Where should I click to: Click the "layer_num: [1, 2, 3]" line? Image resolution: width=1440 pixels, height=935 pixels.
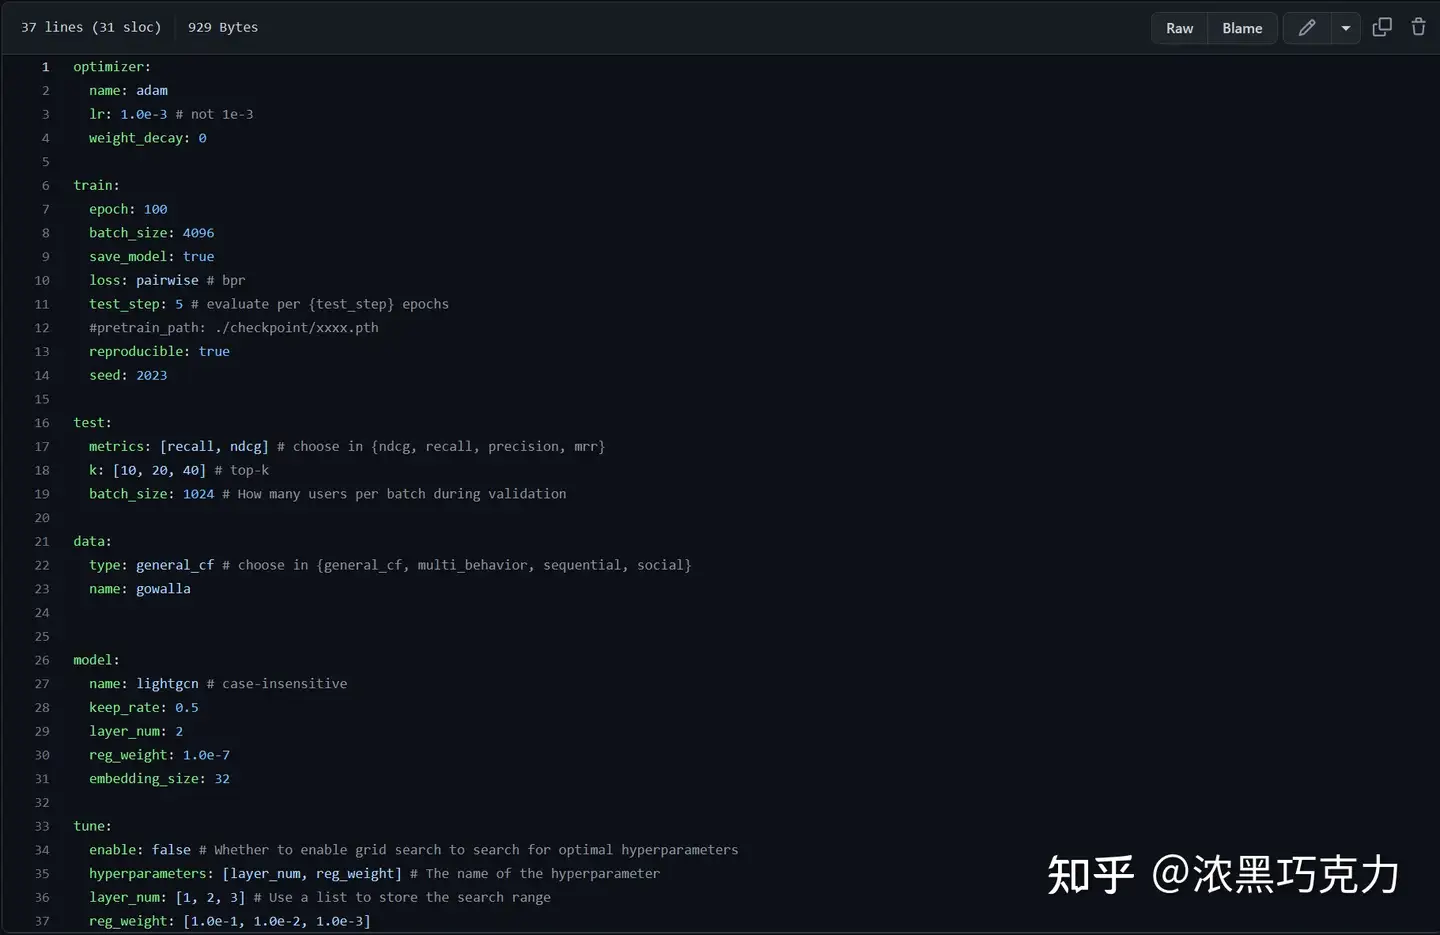point(167,897)
